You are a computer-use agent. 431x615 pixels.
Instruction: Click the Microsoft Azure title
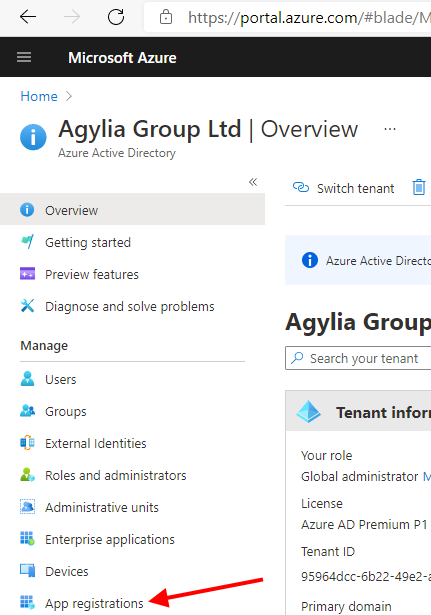point(122,58)
